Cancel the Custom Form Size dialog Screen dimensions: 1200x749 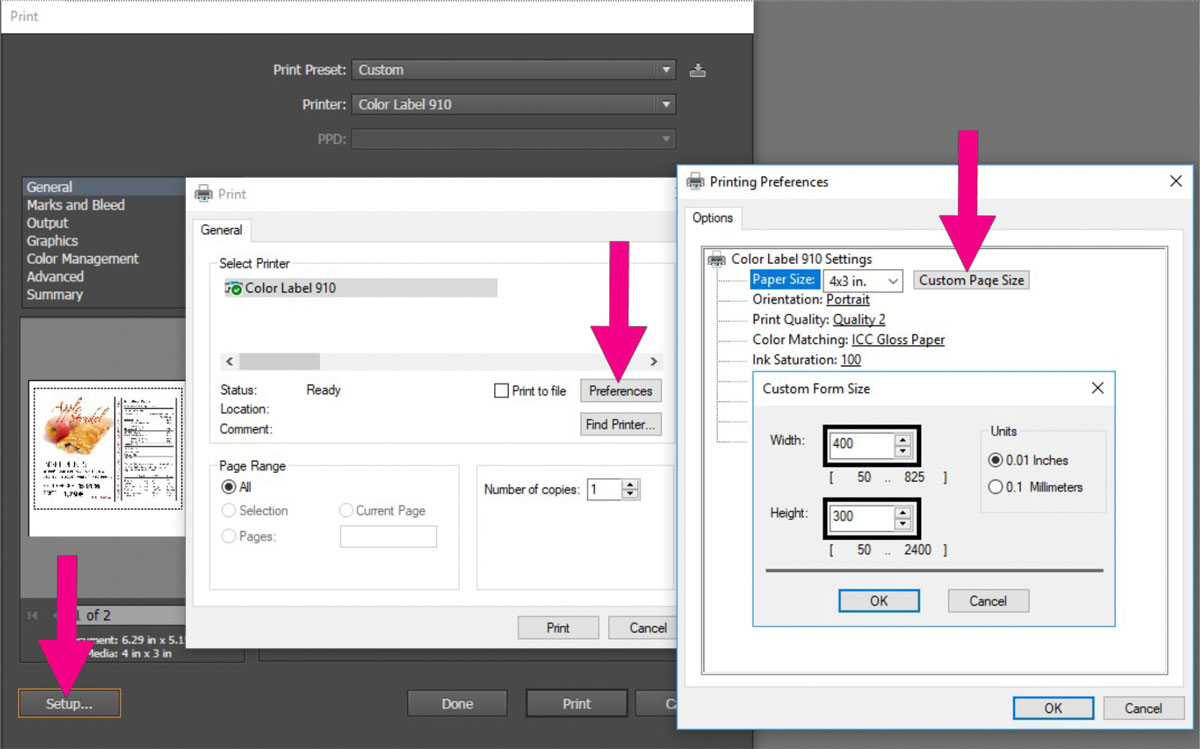[x=988, y=601]
